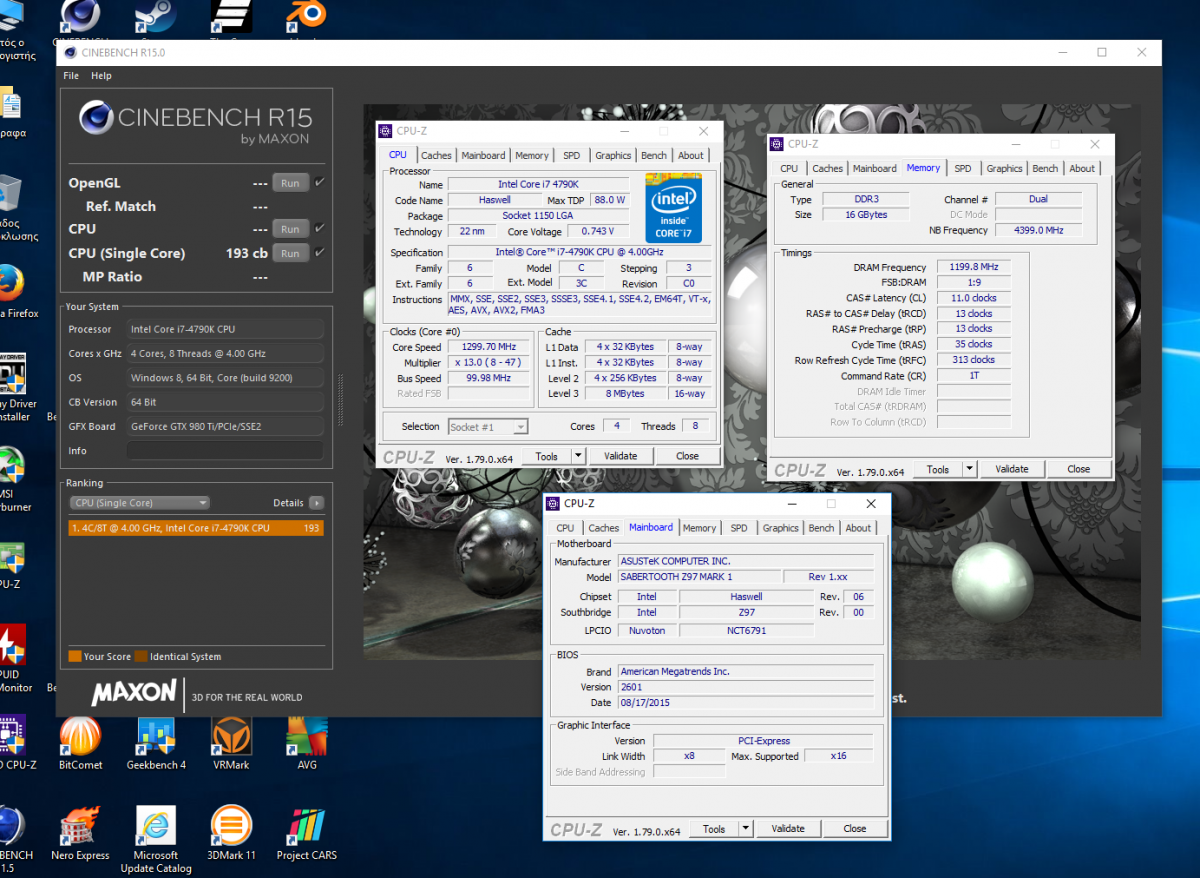Open Tools dropdown arrow in CPU-Z Memory window
Image resolution: width=1200 pixels, height=878 pixels.
tap(969, 469)
